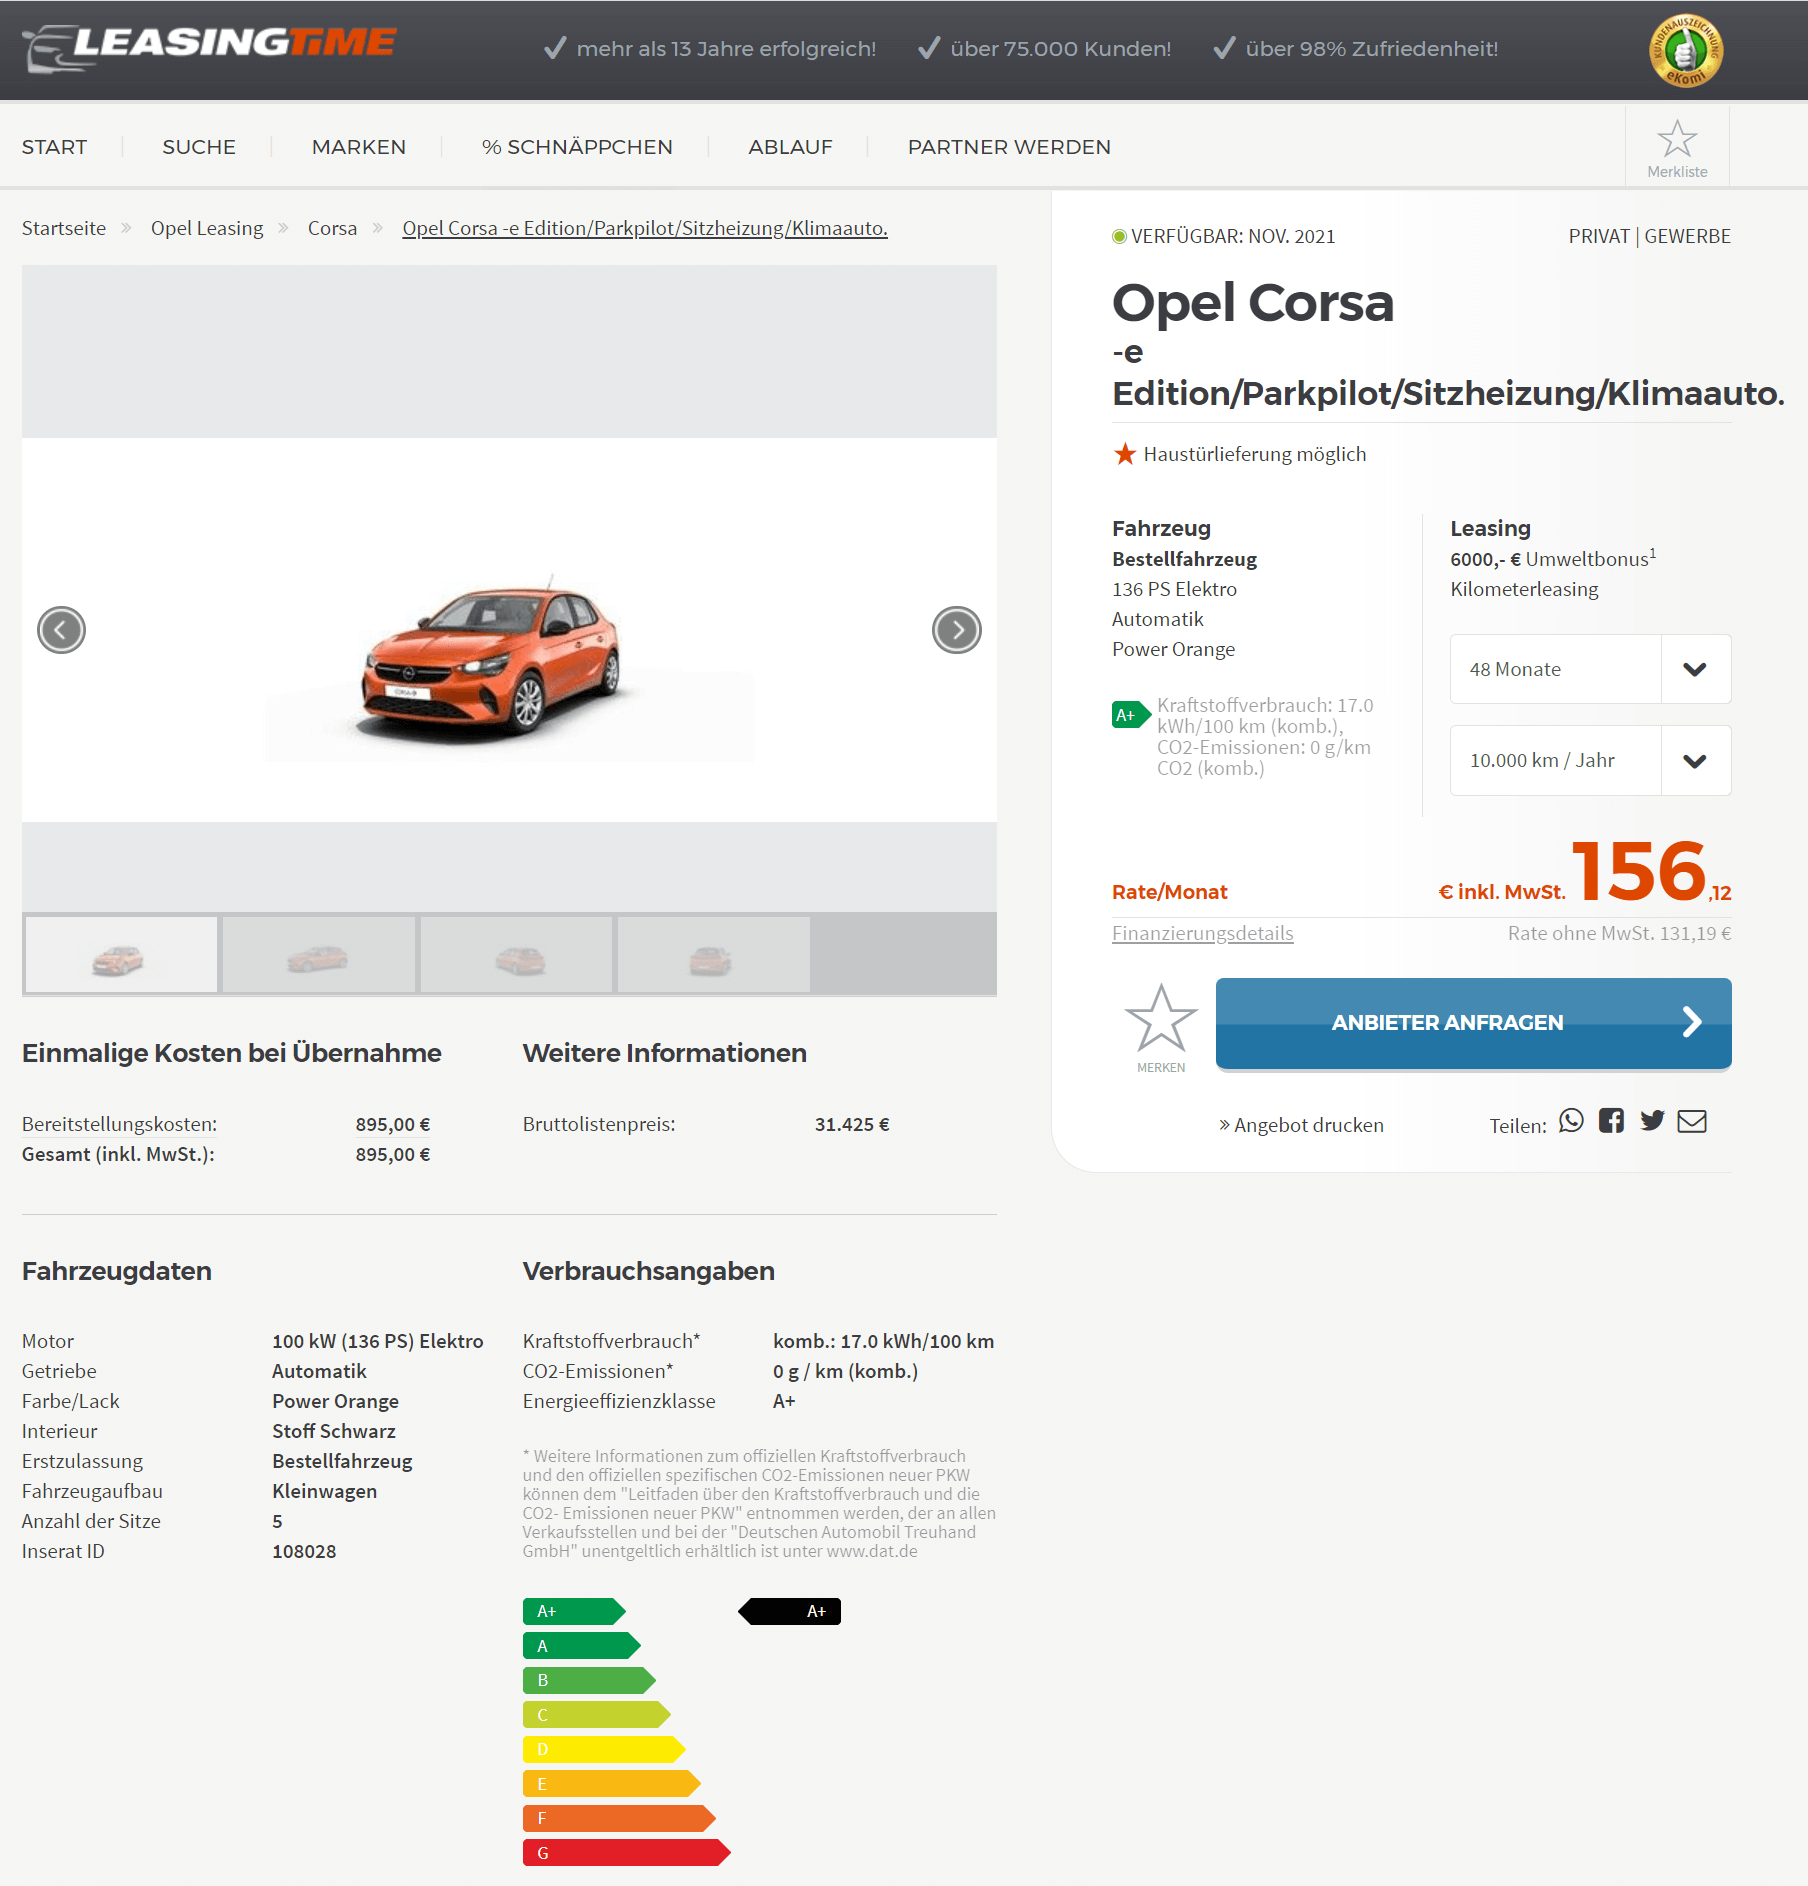Open the ABLAUF menu item
Viewport: 1808px width, 1886px height.
pos(790,147)
